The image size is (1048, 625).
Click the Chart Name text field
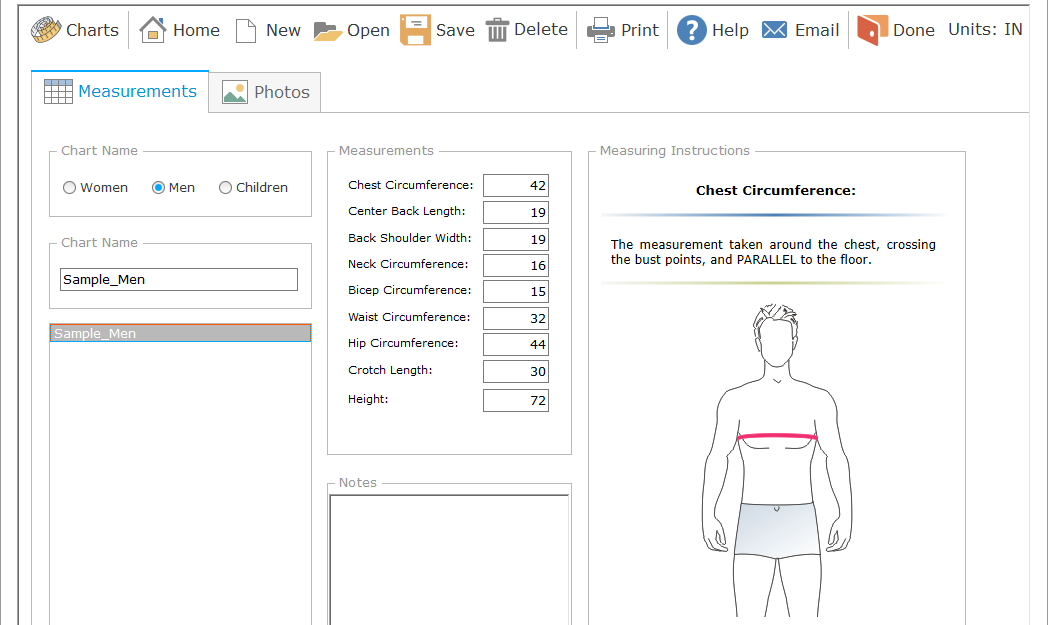pyautogui.click(x=179, y=280)
